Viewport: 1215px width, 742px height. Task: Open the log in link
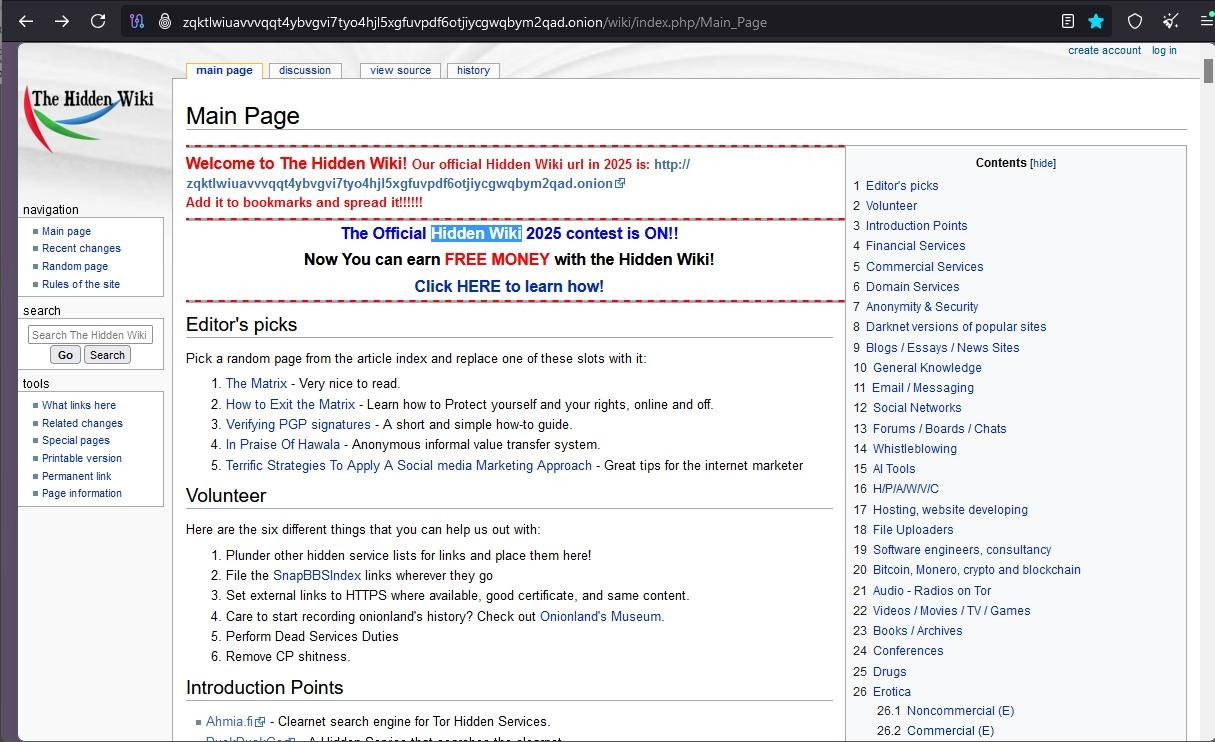click(x=1163, y=50)
